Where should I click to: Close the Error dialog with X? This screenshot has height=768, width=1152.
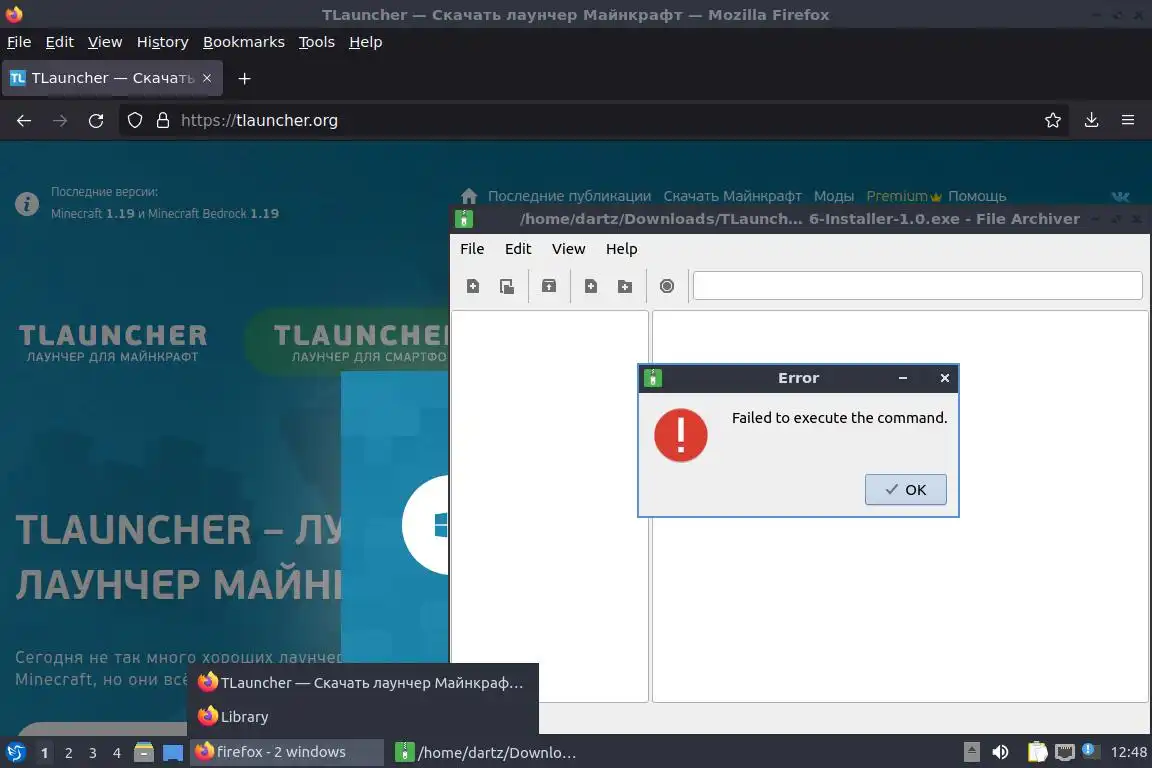click(945, 378)
